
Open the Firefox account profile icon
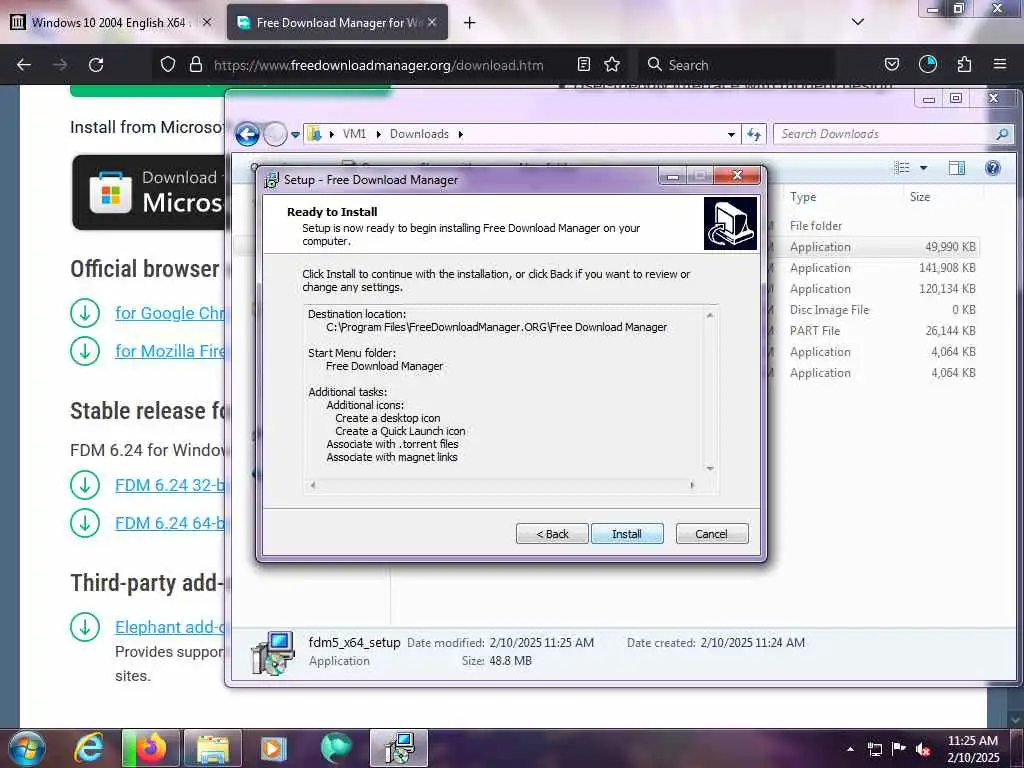(x=928, y=64)
